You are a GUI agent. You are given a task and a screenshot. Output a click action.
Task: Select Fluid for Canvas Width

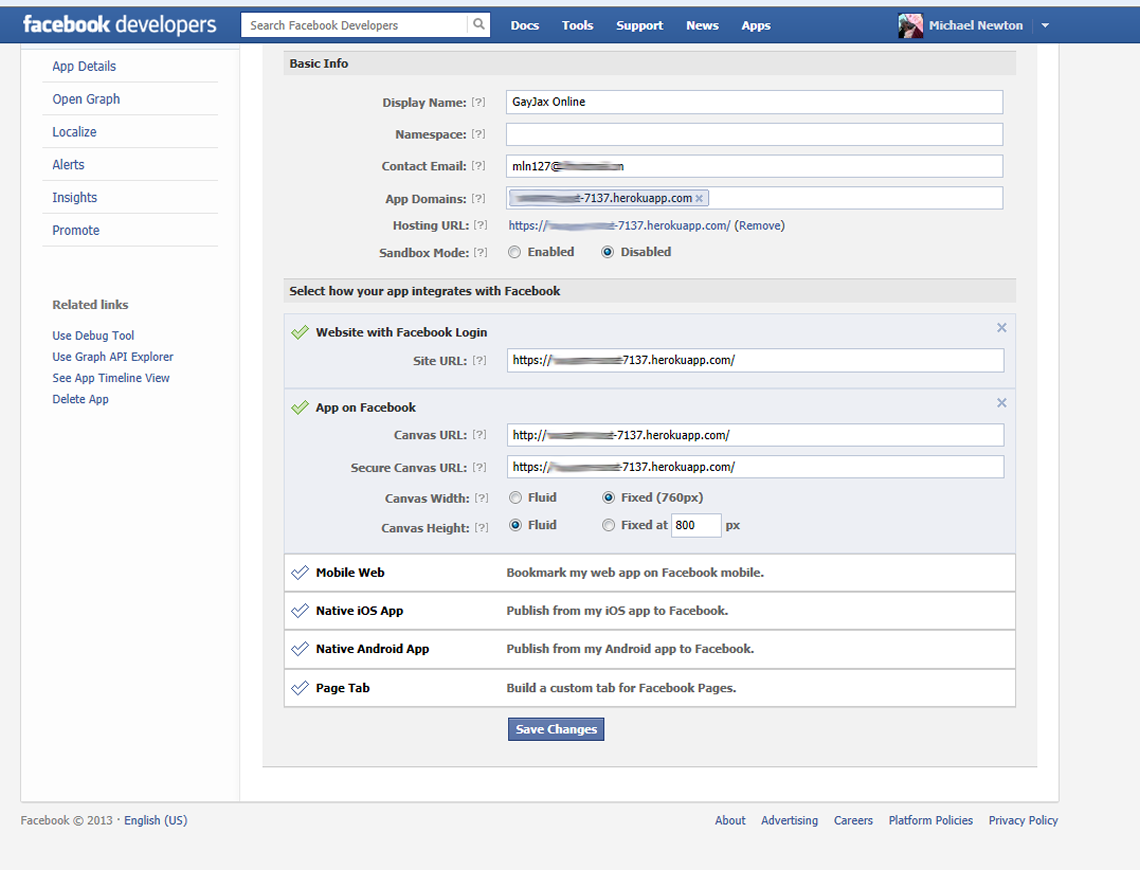coord(515,498)
